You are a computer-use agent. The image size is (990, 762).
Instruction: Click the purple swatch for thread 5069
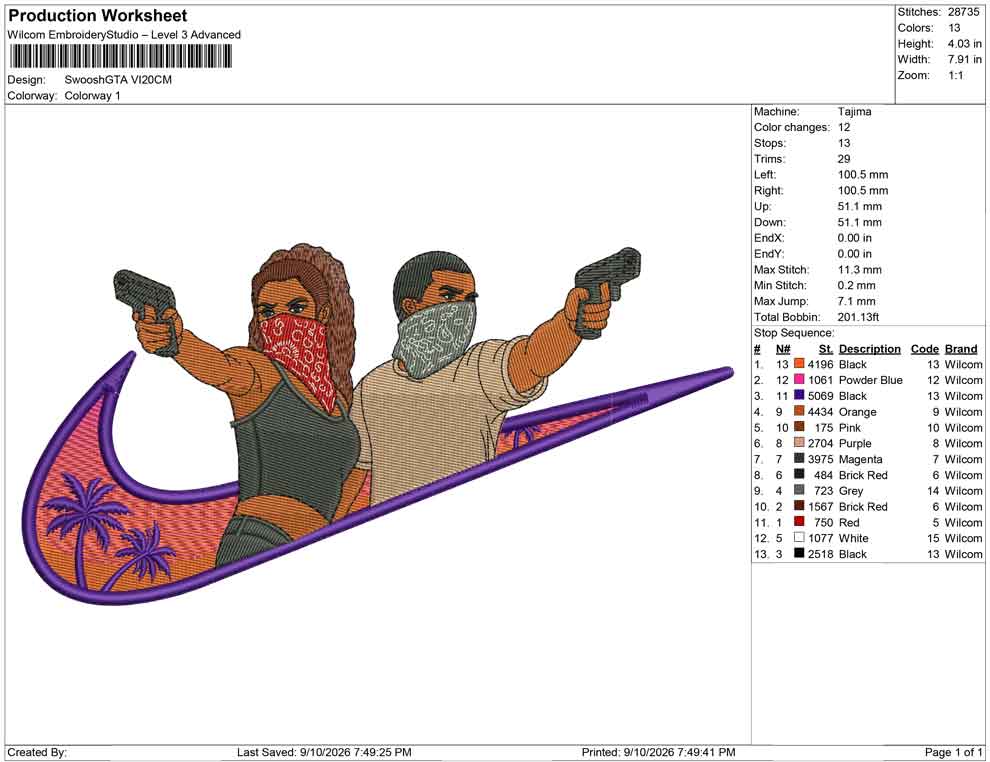point(799,396)
